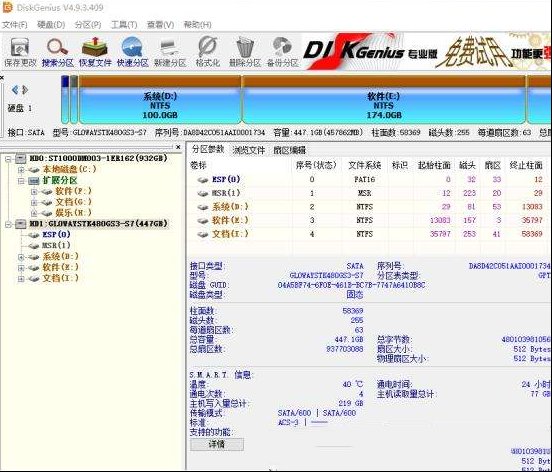Click the 保存更改 toolbar icon
Image resolution: width=552 pixels, height=472 pixels.
coord(20,52)
